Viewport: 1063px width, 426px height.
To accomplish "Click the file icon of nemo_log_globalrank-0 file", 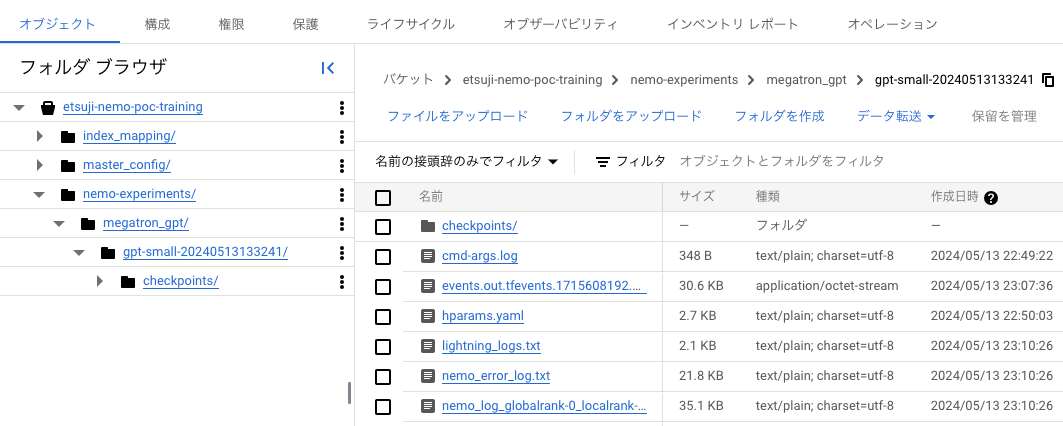I will click(x=428, y=406).
